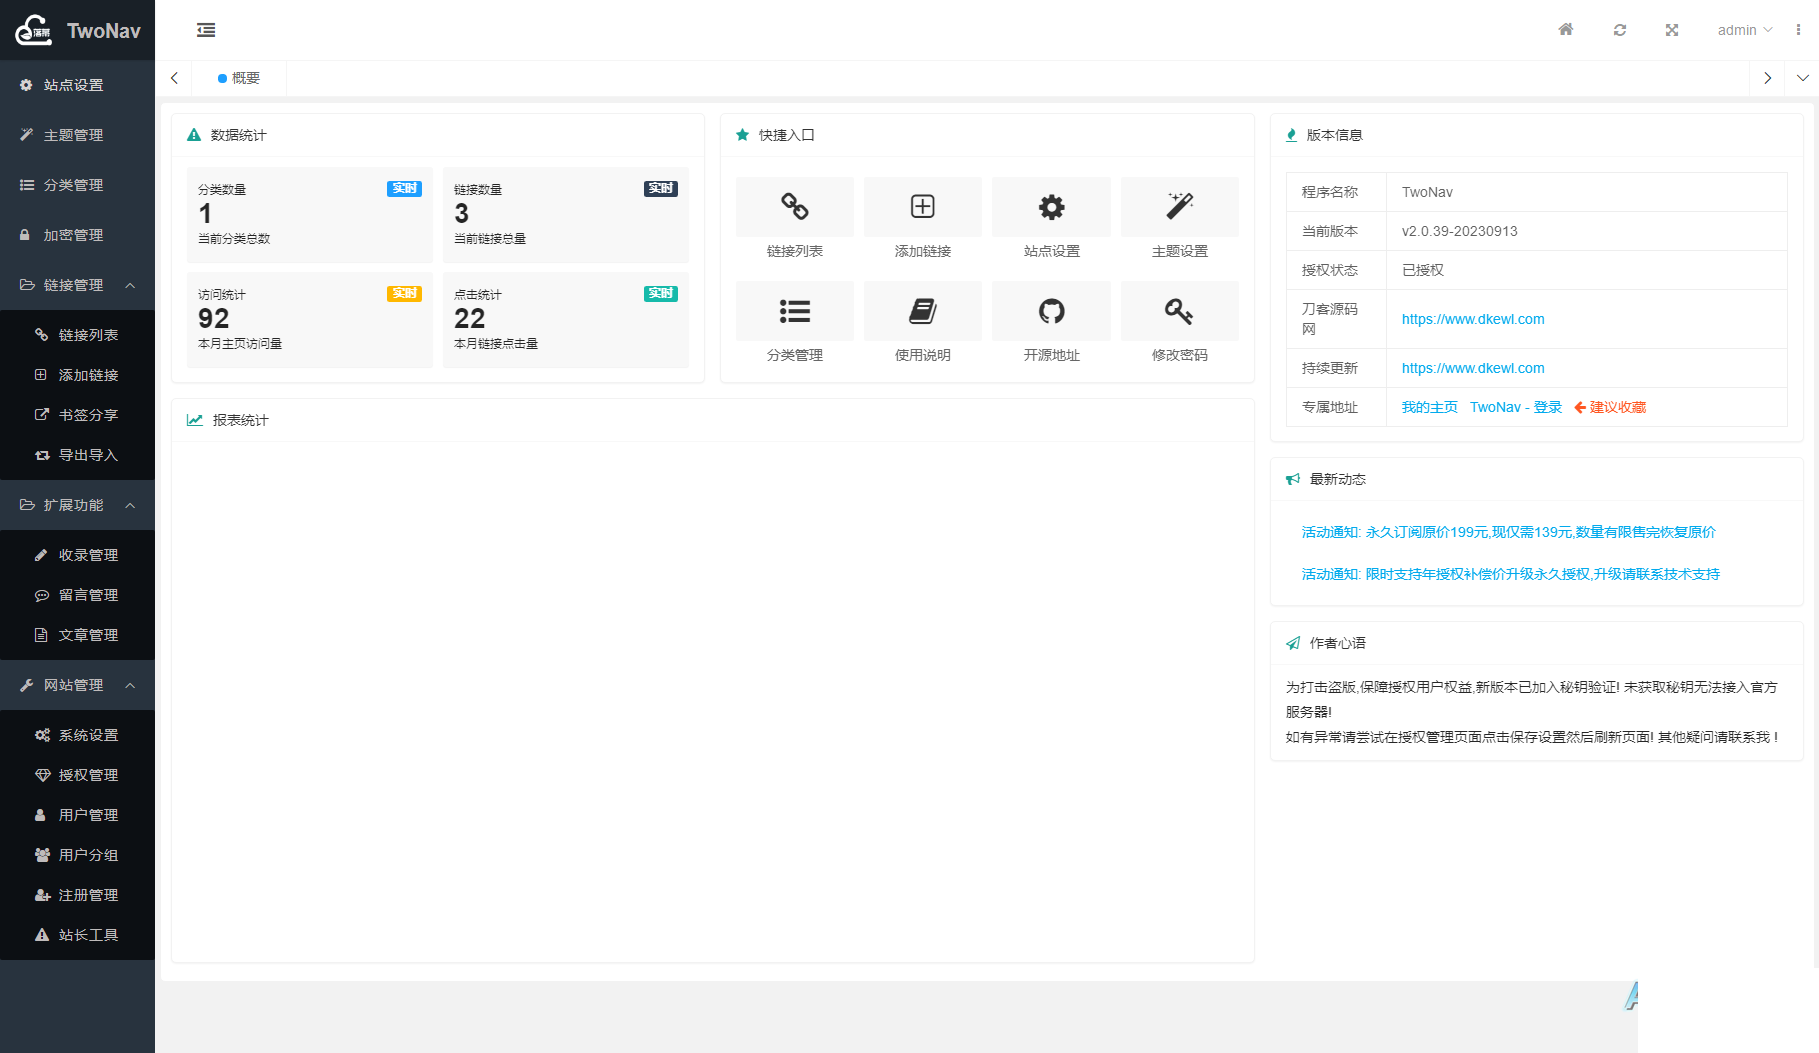Toggle fullscreen with the expand icon
Screen dimensions: 1819x1053
pyautogui.click(x=1672, y=30)
